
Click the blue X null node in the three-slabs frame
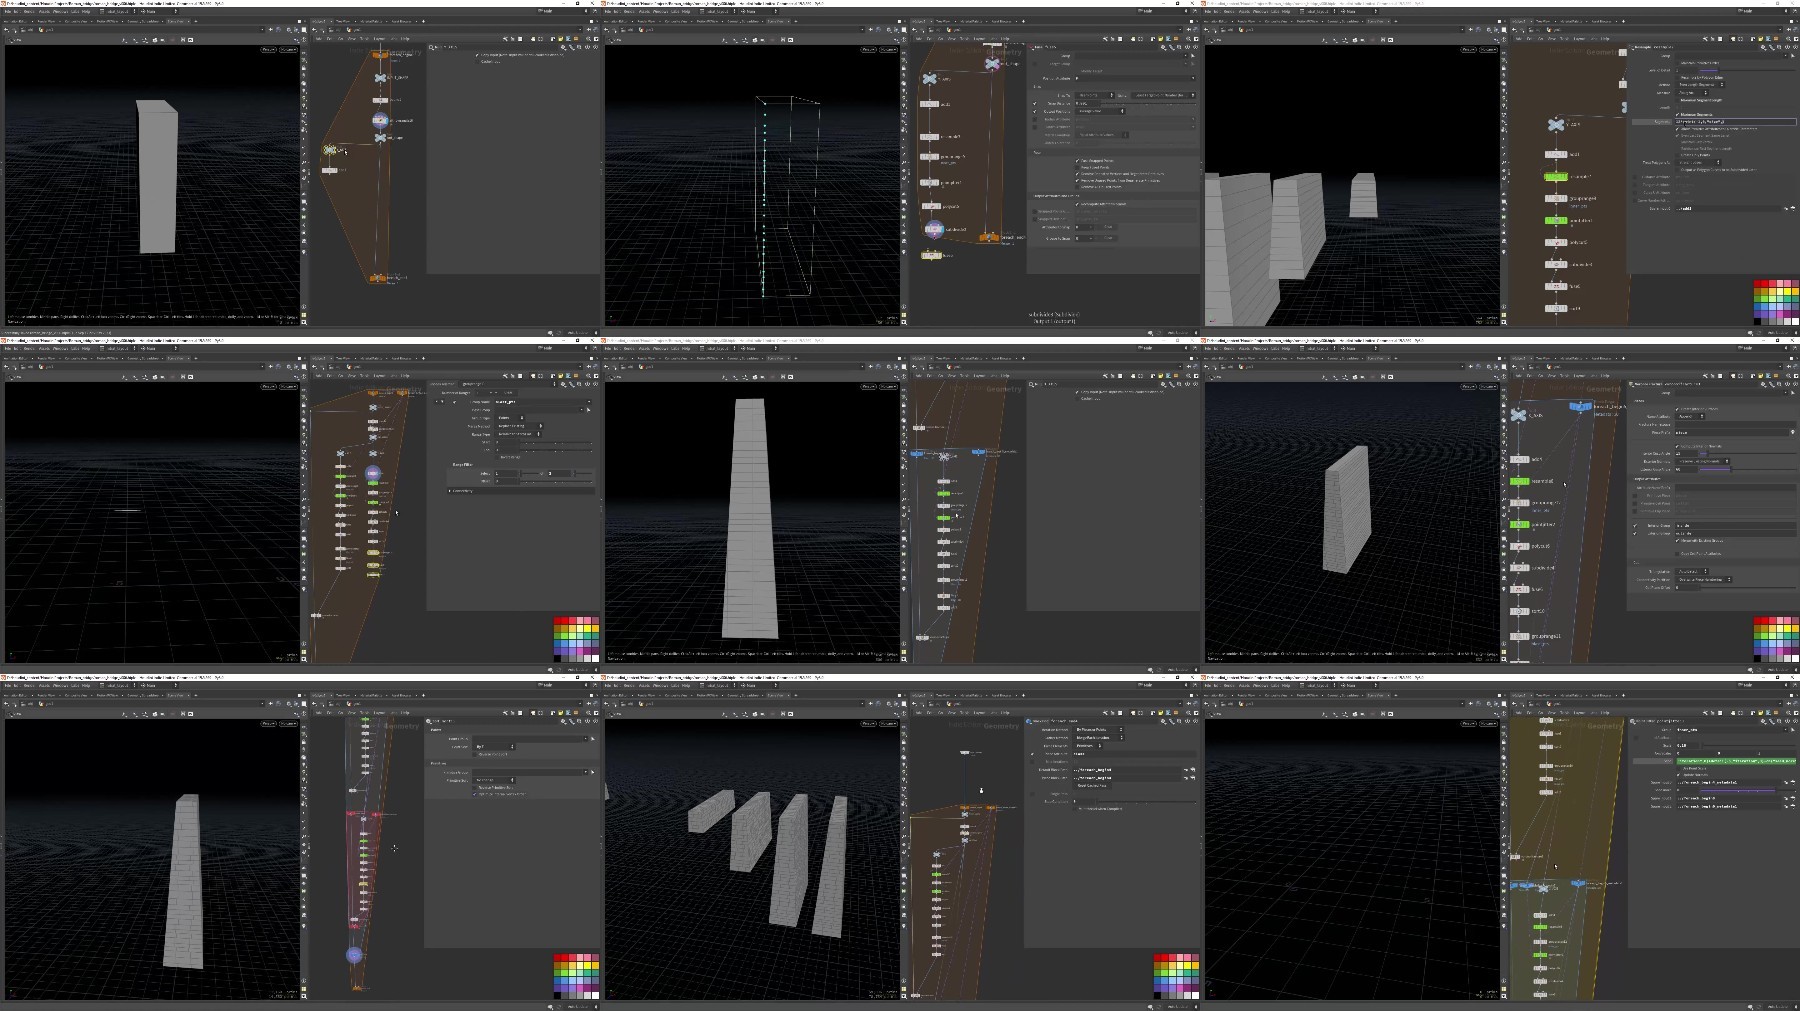point(1555,124)
